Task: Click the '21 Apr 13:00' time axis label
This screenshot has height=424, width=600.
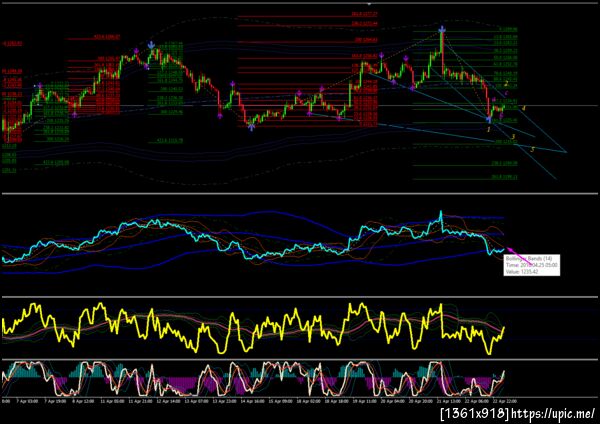Action: pyautogui.click(x=450, y=401)
